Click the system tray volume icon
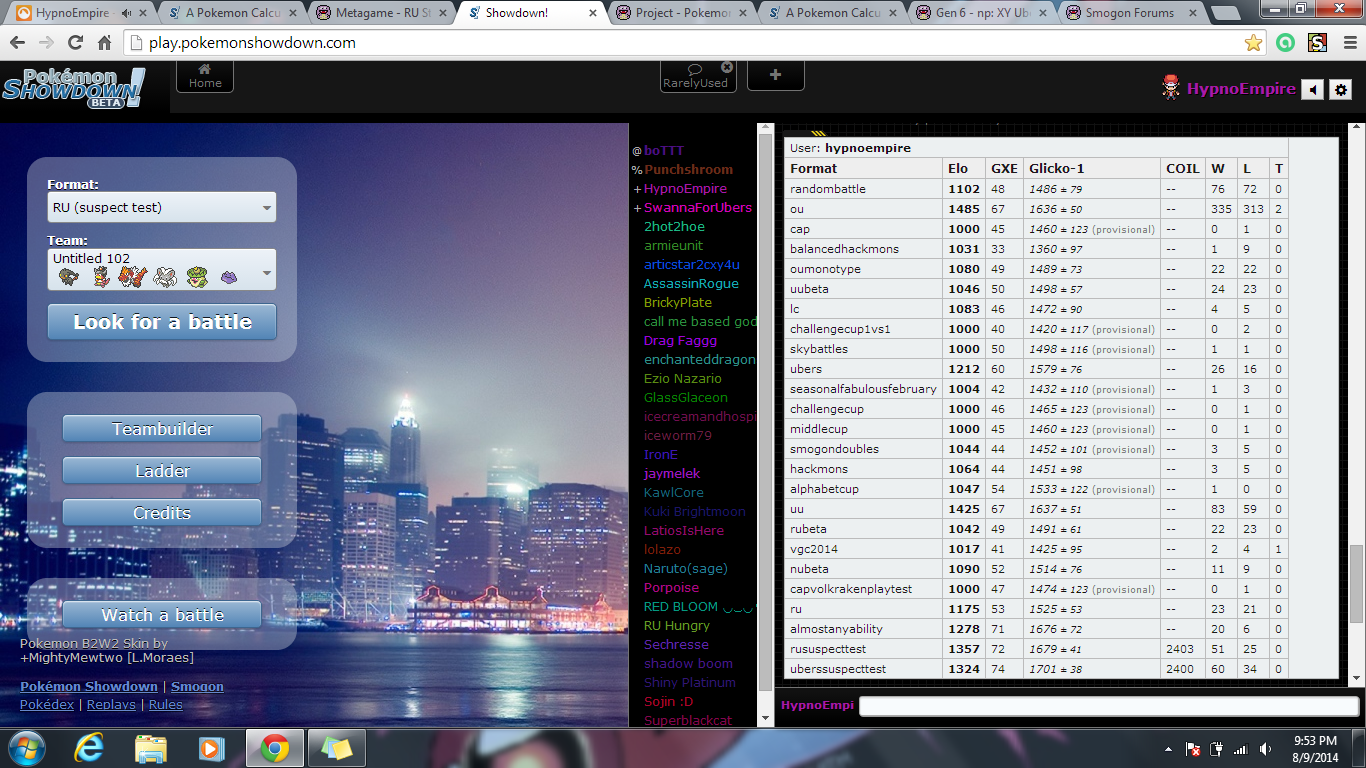 point(1266,749)
